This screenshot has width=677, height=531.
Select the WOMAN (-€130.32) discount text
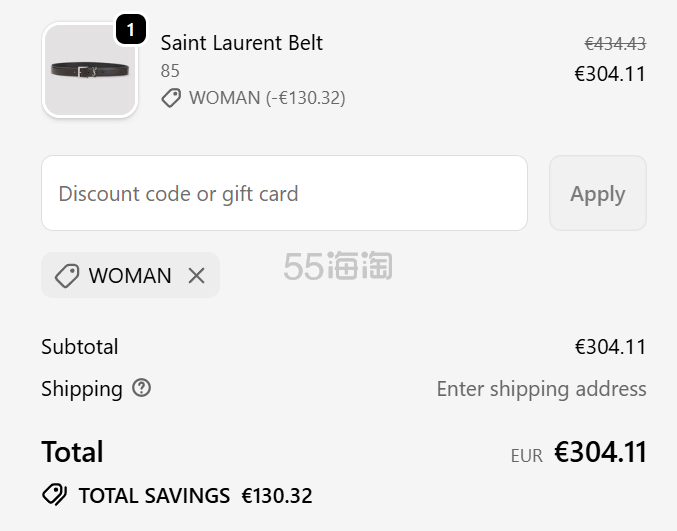(267, 98)
